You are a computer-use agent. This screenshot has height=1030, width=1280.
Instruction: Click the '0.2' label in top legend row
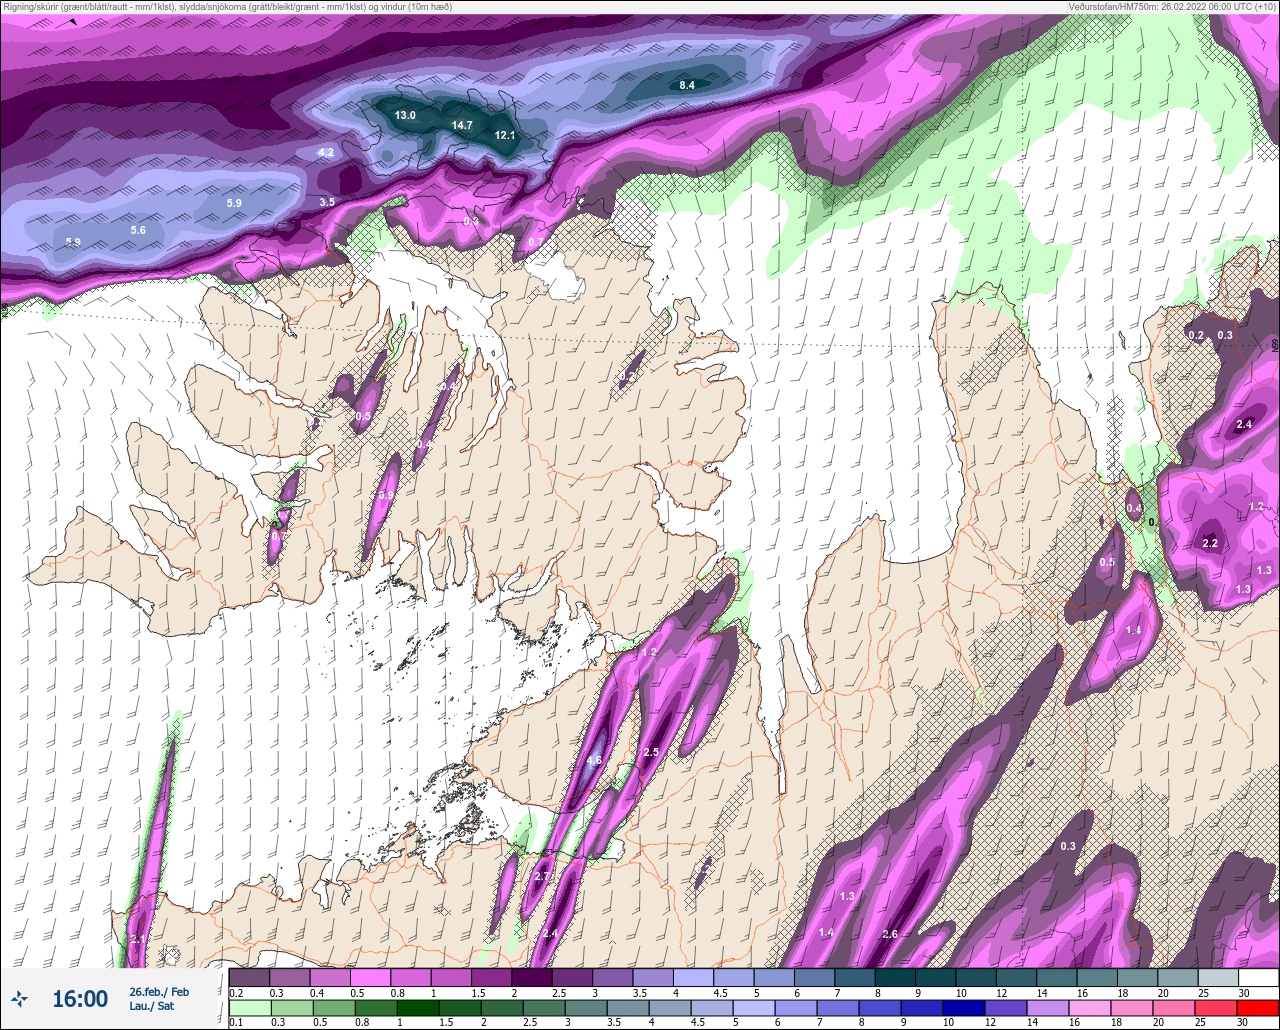tap(236, 993)
